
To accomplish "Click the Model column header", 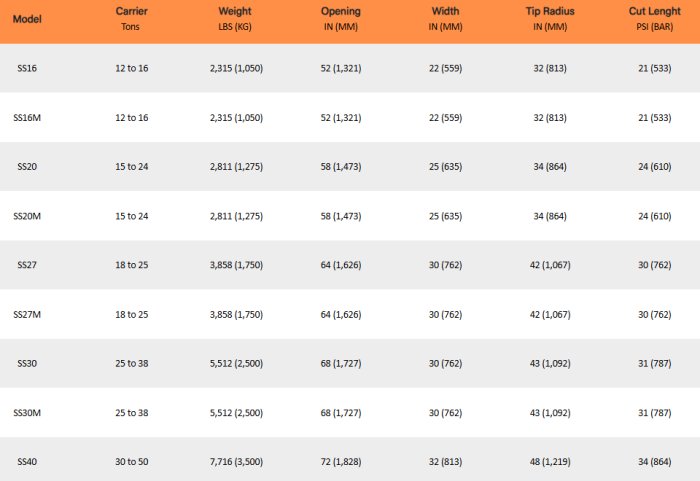I will tap(26, 19).
